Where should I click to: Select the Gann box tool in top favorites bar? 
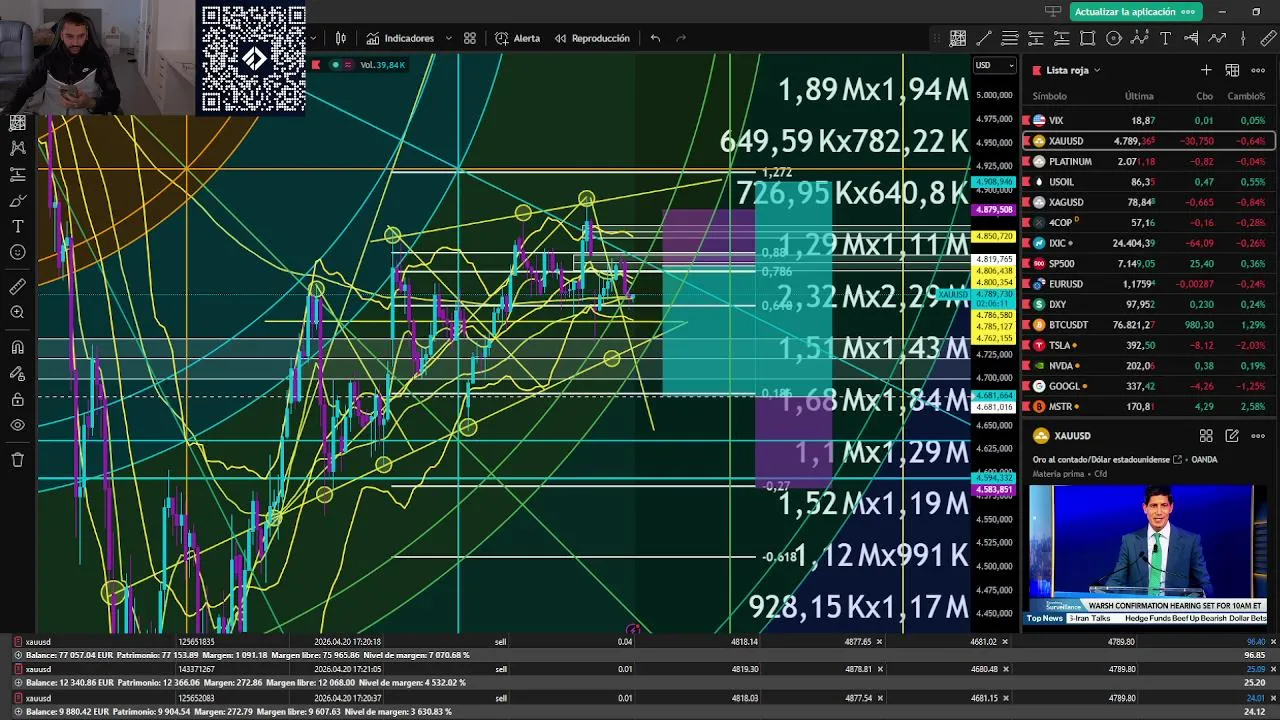pyautogui.click(x=958, y=38)
